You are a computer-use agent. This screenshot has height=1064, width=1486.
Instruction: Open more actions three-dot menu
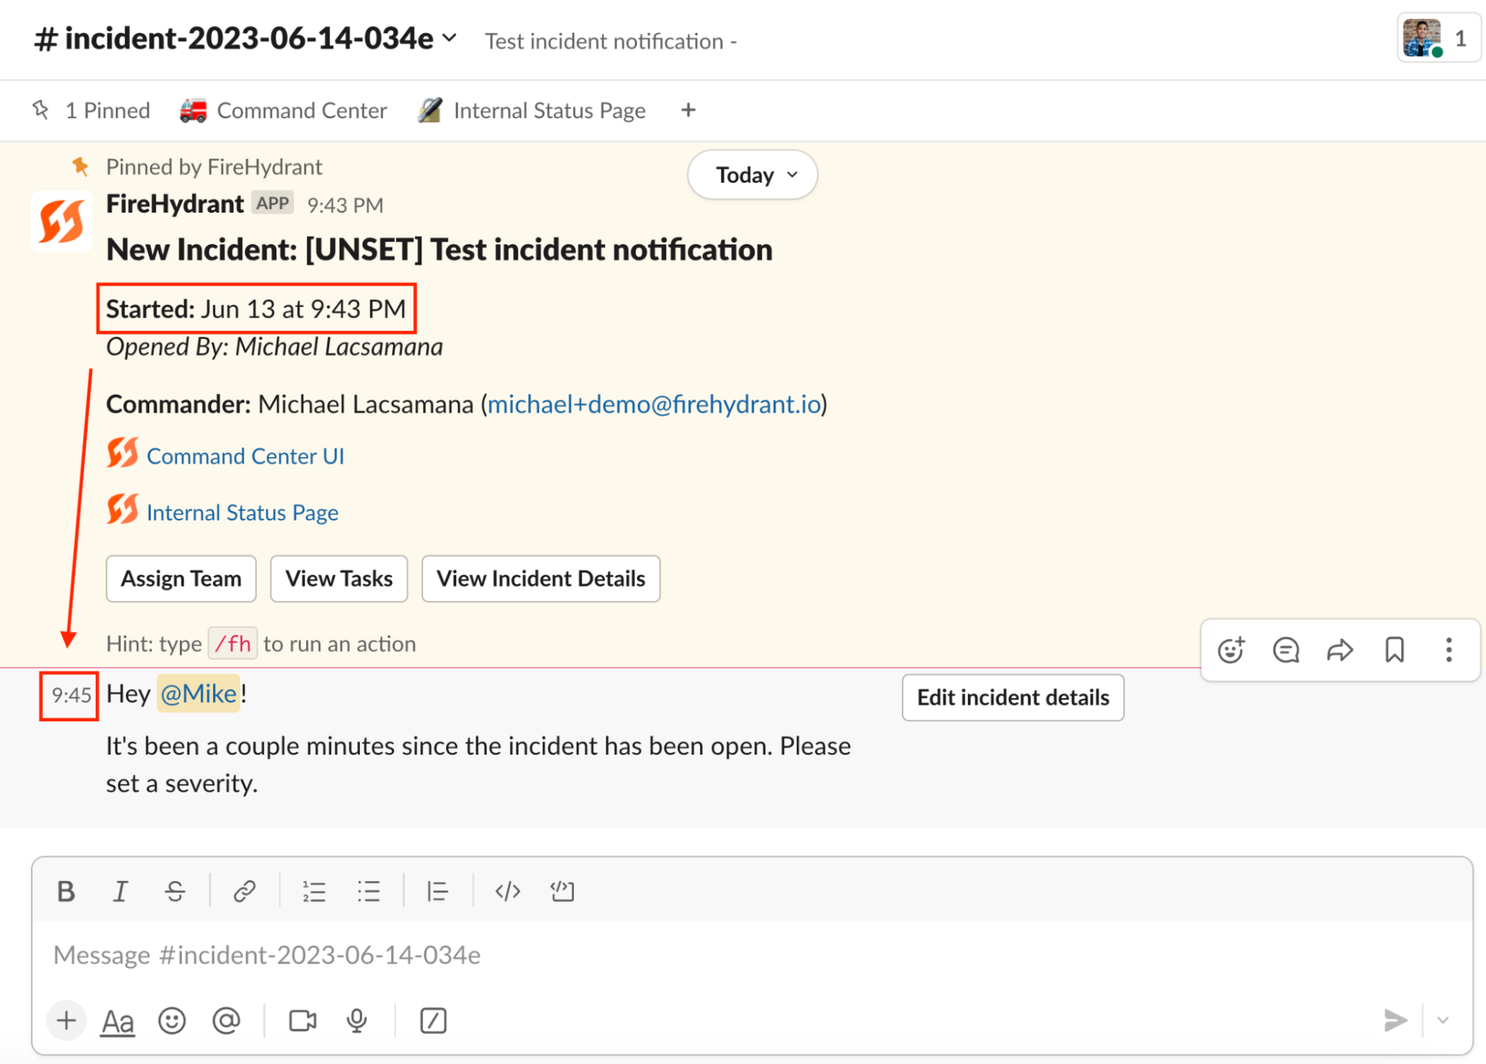1449,650
